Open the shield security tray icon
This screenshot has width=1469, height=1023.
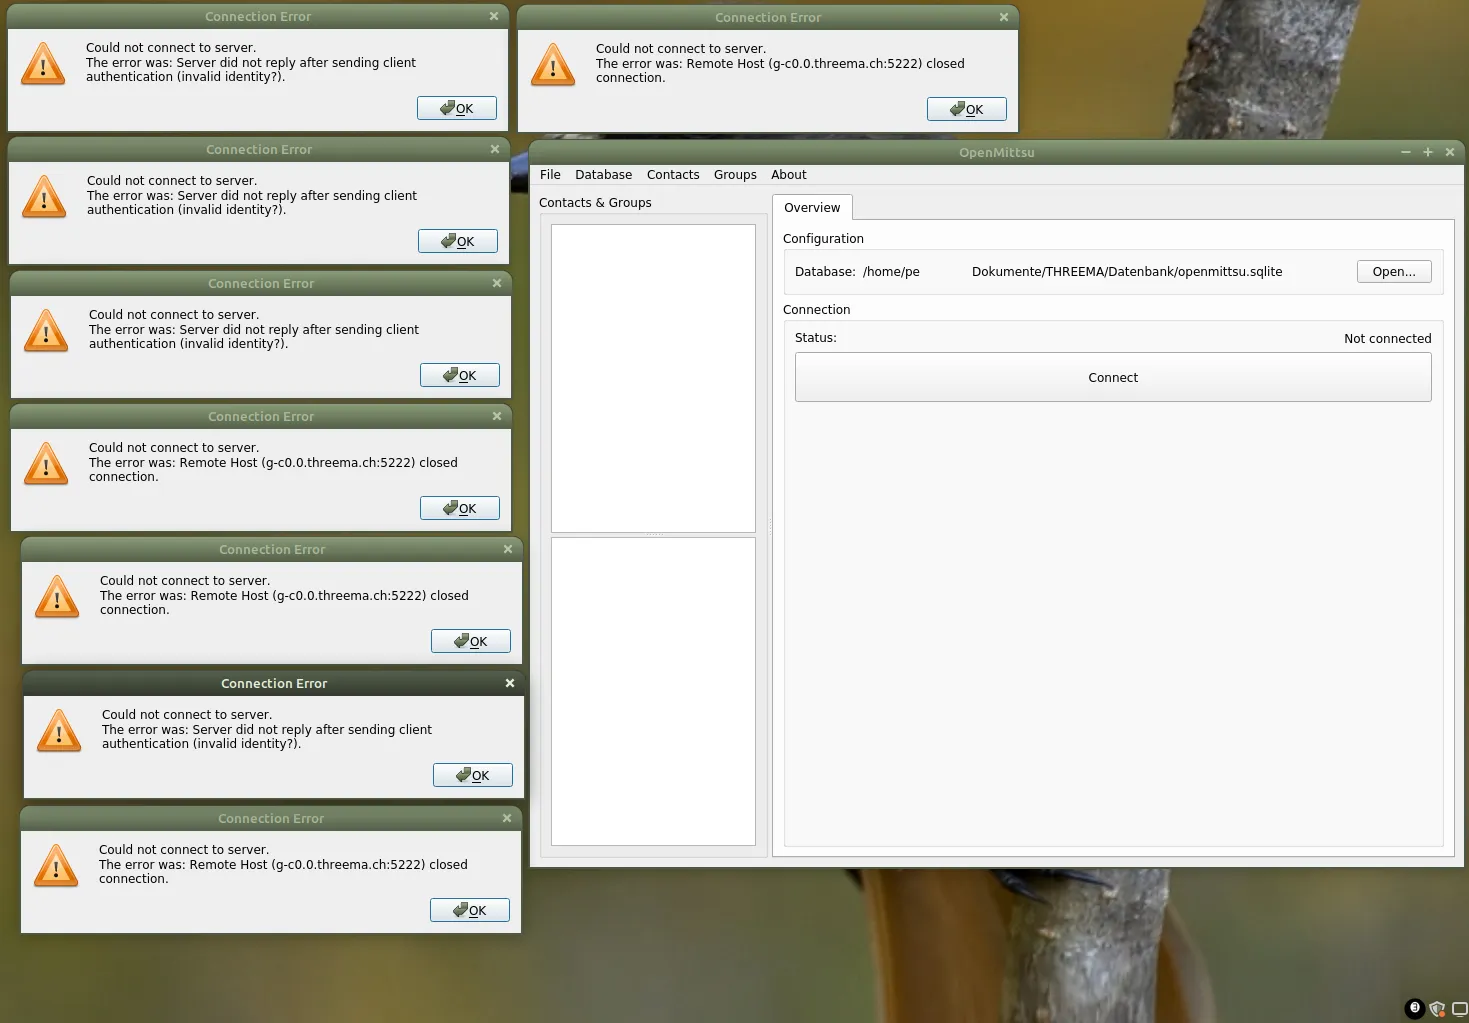(1437, 1009)
